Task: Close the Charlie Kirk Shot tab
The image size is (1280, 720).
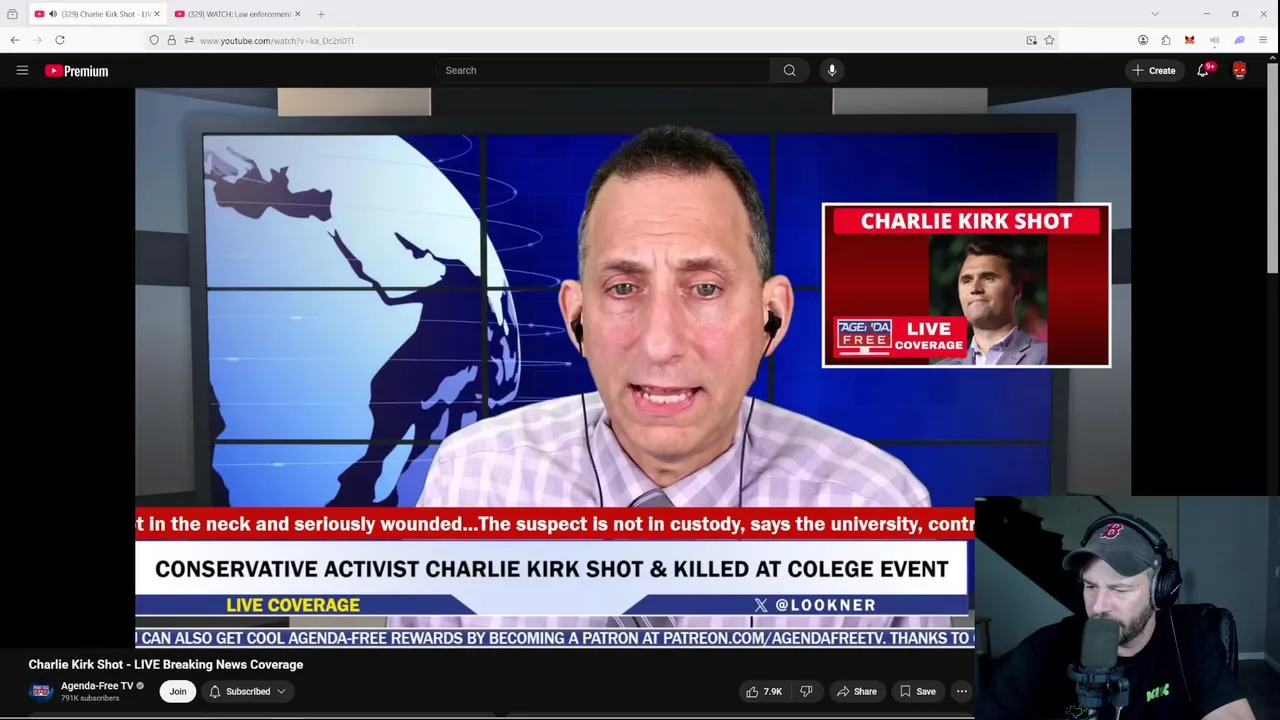Action: 156,14
